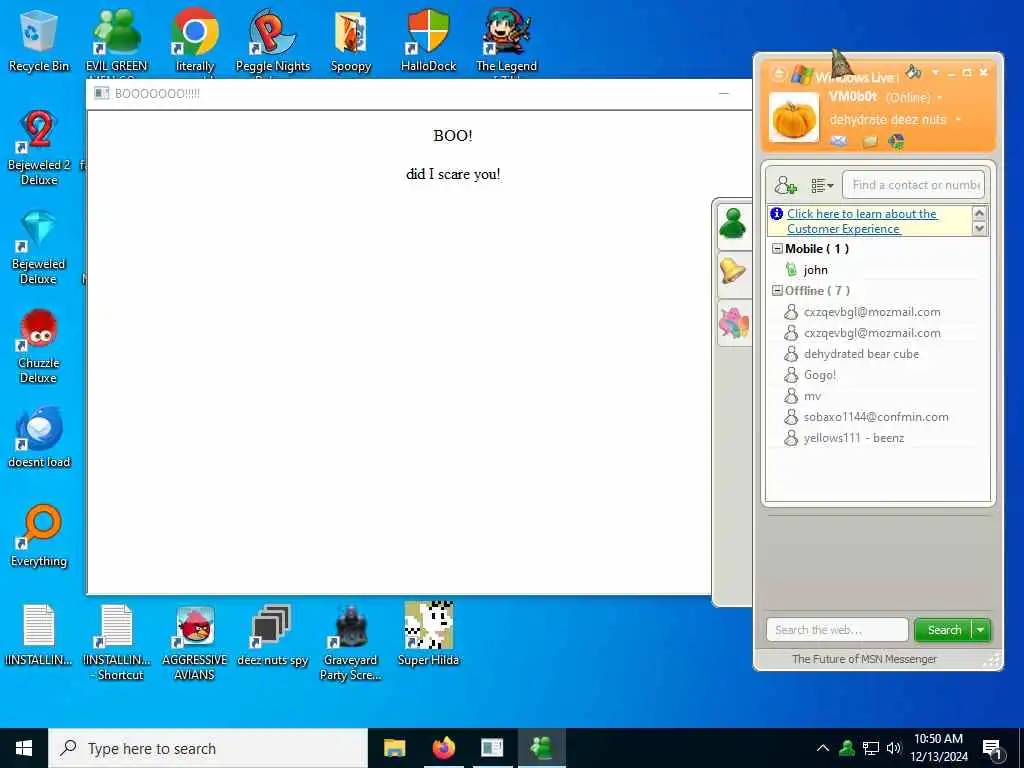
Task: Collapse the Mobile contact group
Action: point(777,249)
